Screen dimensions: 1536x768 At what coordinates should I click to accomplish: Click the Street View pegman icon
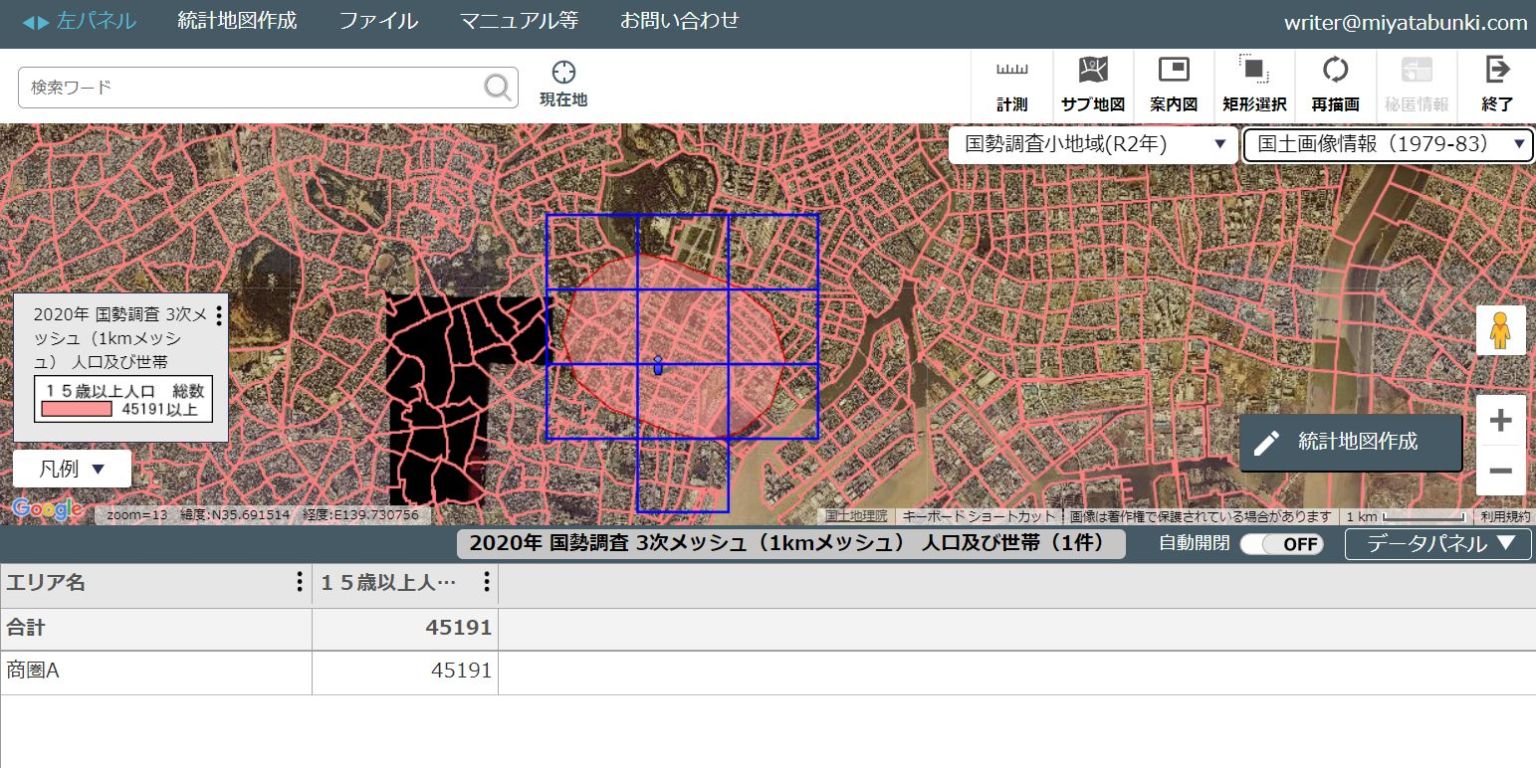1500,330
